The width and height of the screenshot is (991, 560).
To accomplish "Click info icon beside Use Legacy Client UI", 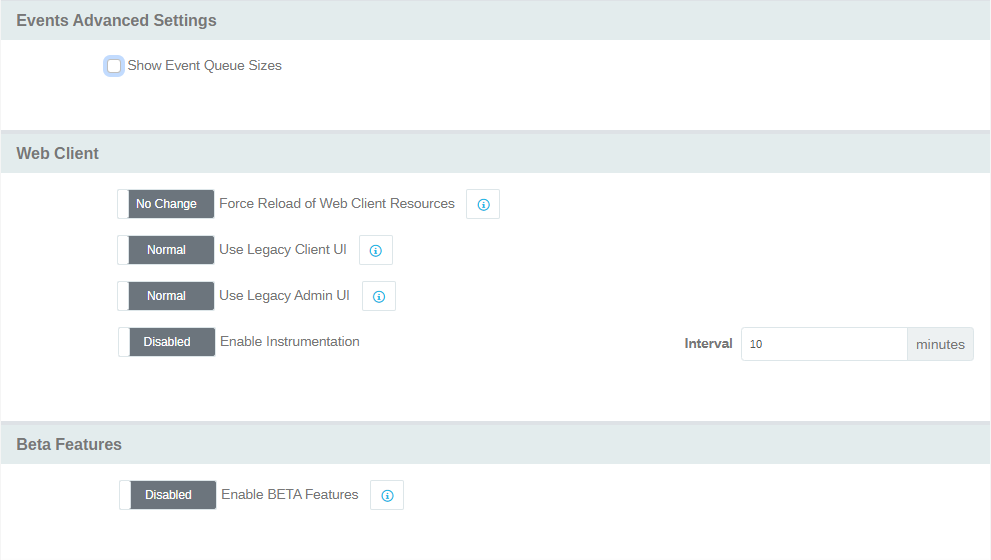I will tap(376, 250).
